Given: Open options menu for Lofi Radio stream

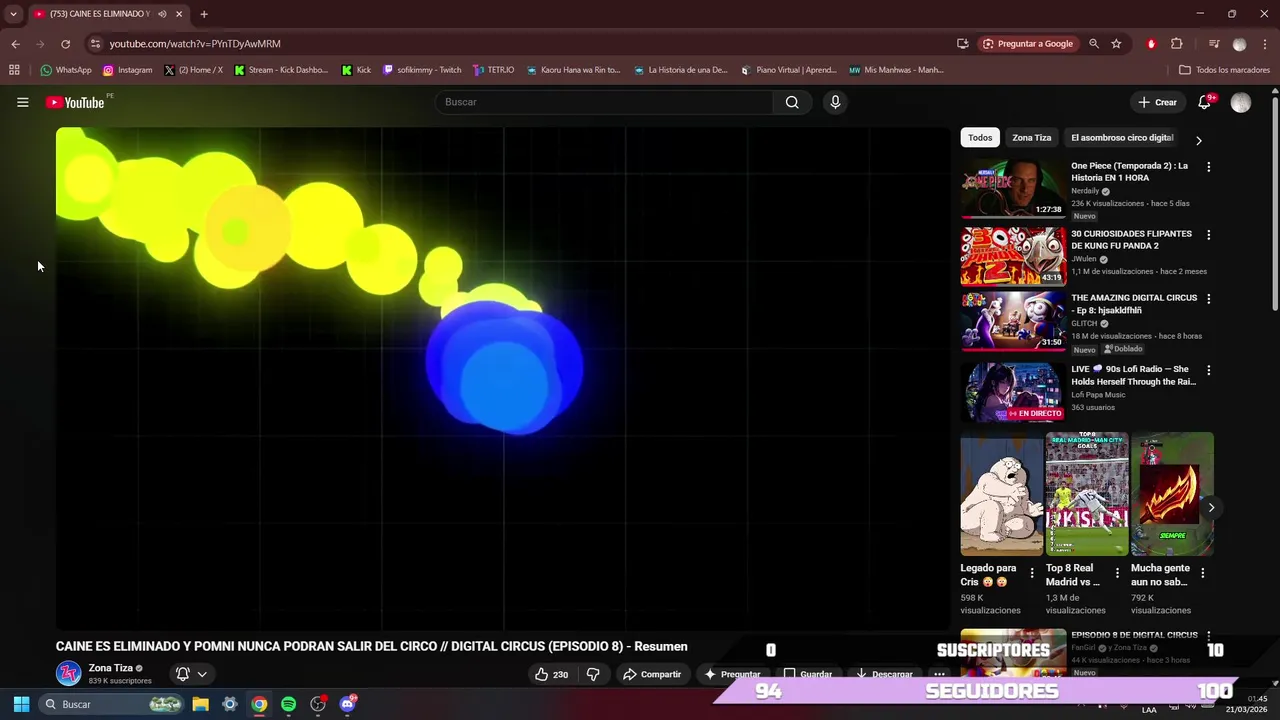Looking at the screenshot, I should 1208,370.
